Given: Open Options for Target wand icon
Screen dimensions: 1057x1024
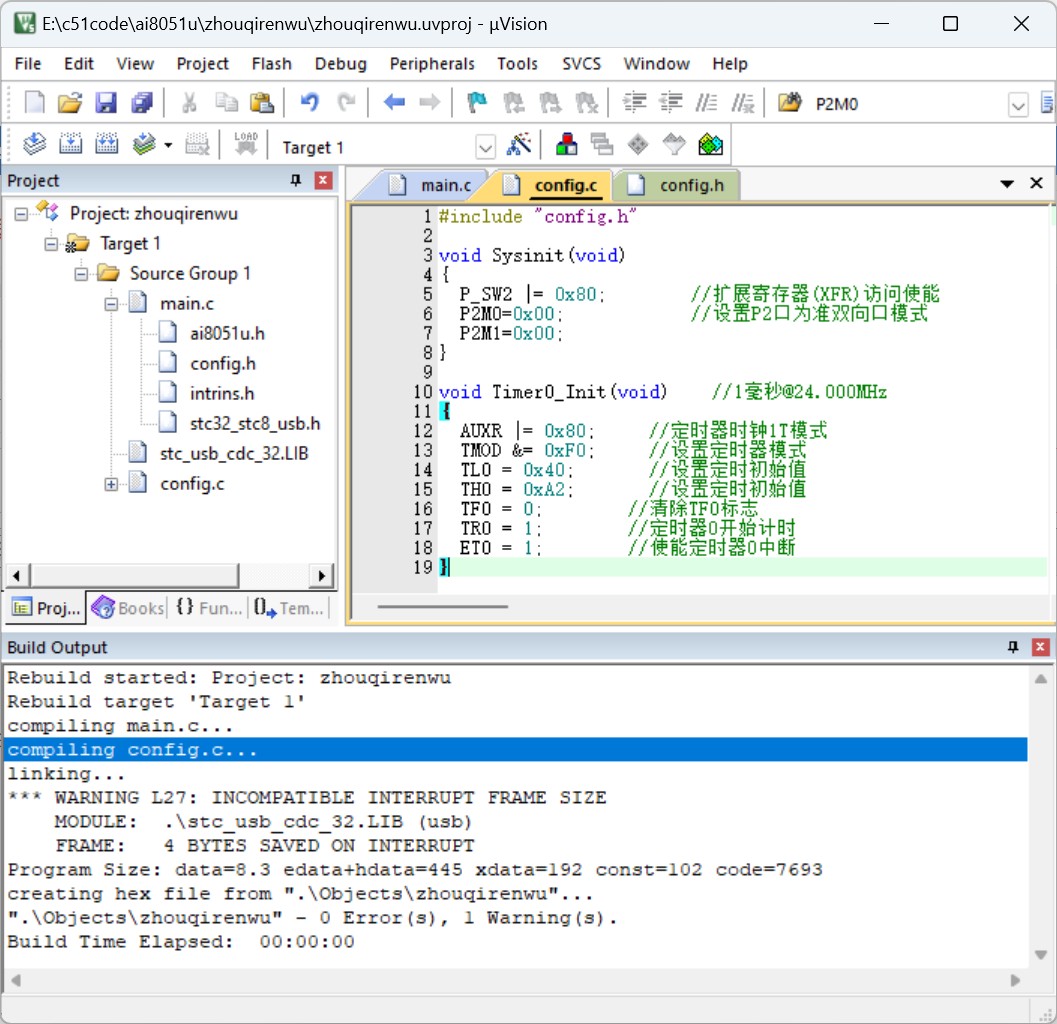Looking at the screenshot, I should tap(518, 144).
